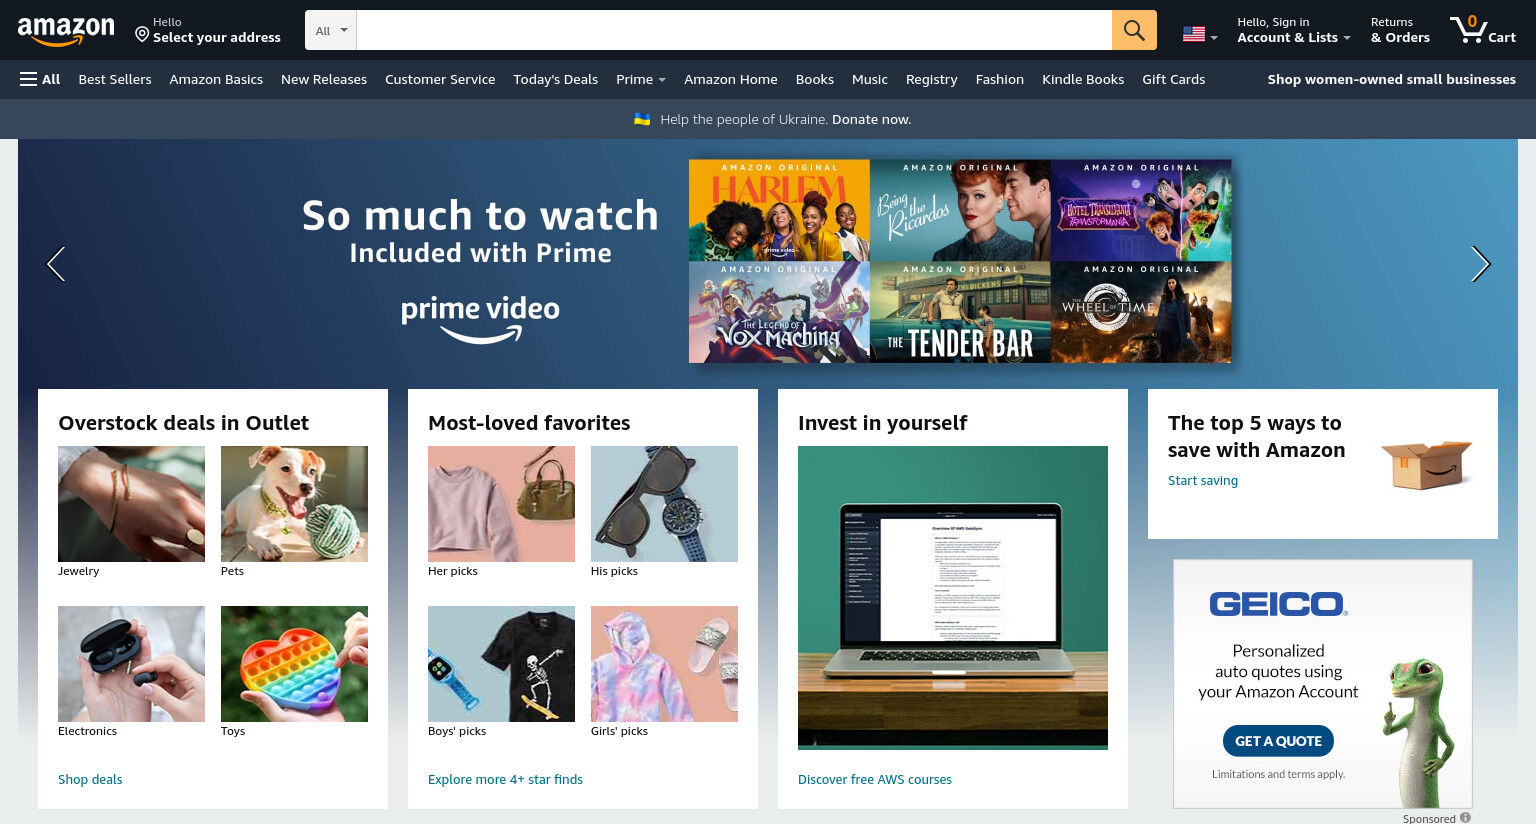Click the location pin address icon
Image resolution: width=1536 pixels, height=824 pixels.
(142, 35)
